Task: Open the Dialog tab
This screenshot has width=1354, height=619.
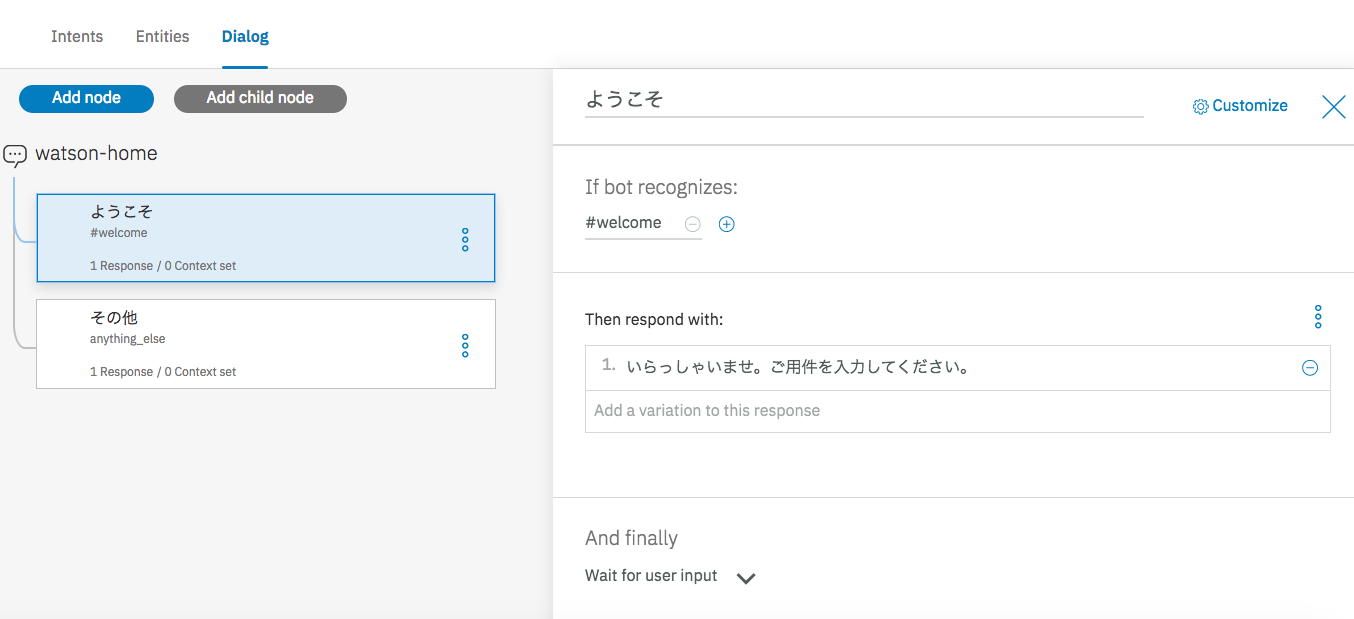Action: pos(245,36)
